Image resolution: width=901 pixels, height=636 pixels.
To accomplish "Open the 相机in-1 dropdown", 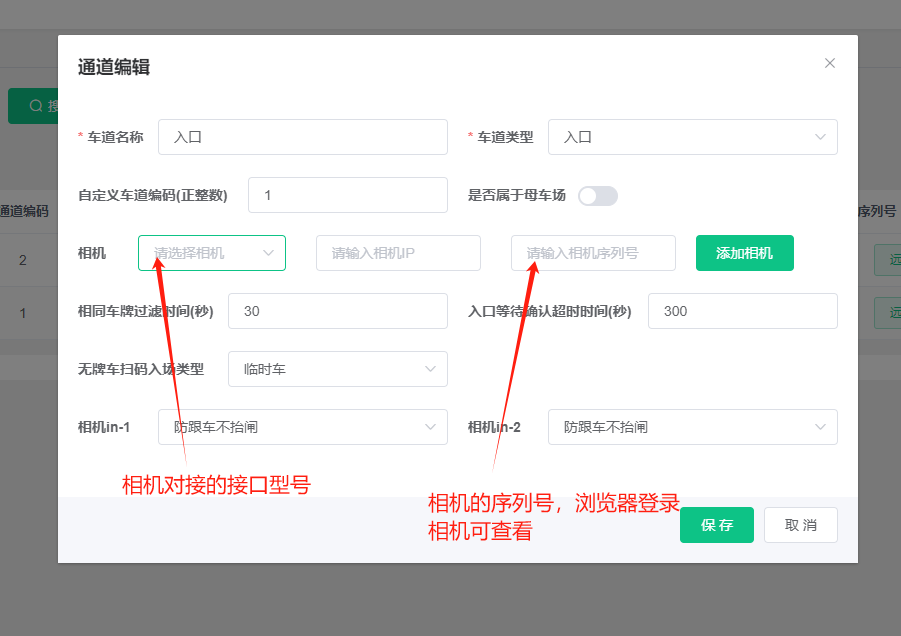I will 302,427.
